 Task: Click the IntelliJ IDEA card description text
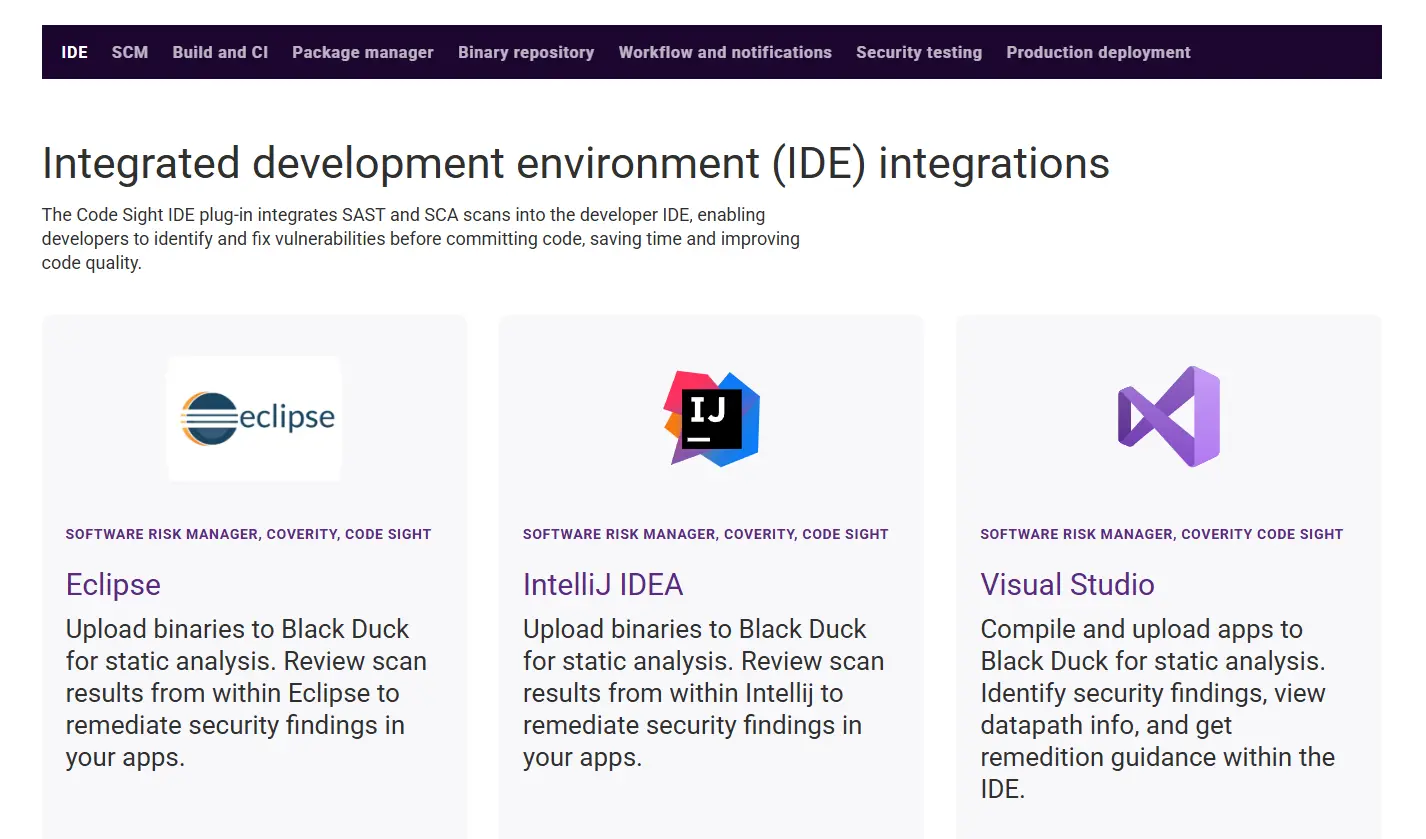click(703, 693)
